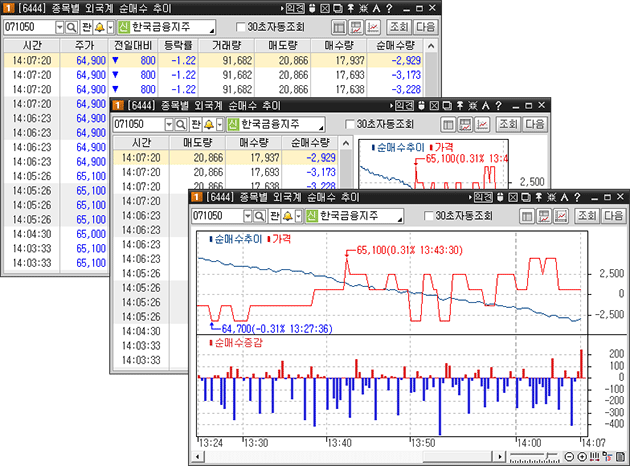Image resolution: width=630 pixels, height=466 pixels.
Task: Click 전일대비 column header in back window
Action: 133,45
